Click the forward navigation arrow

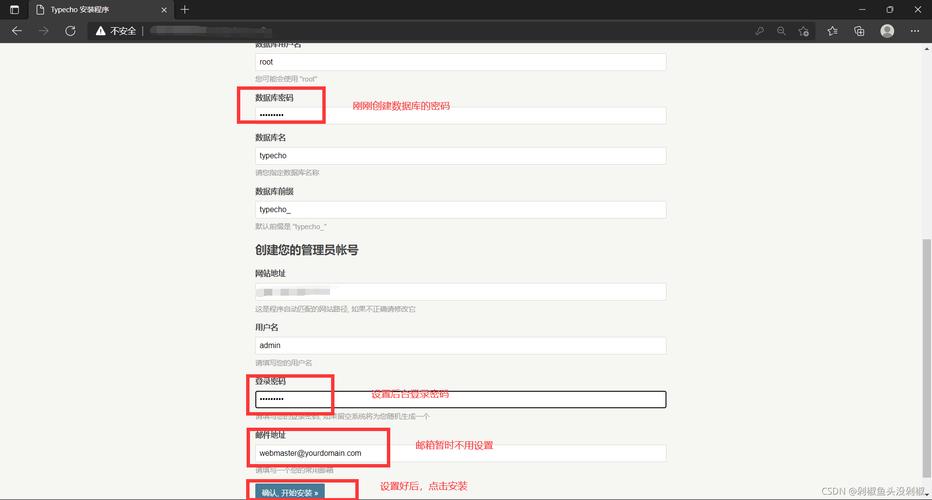43,31
